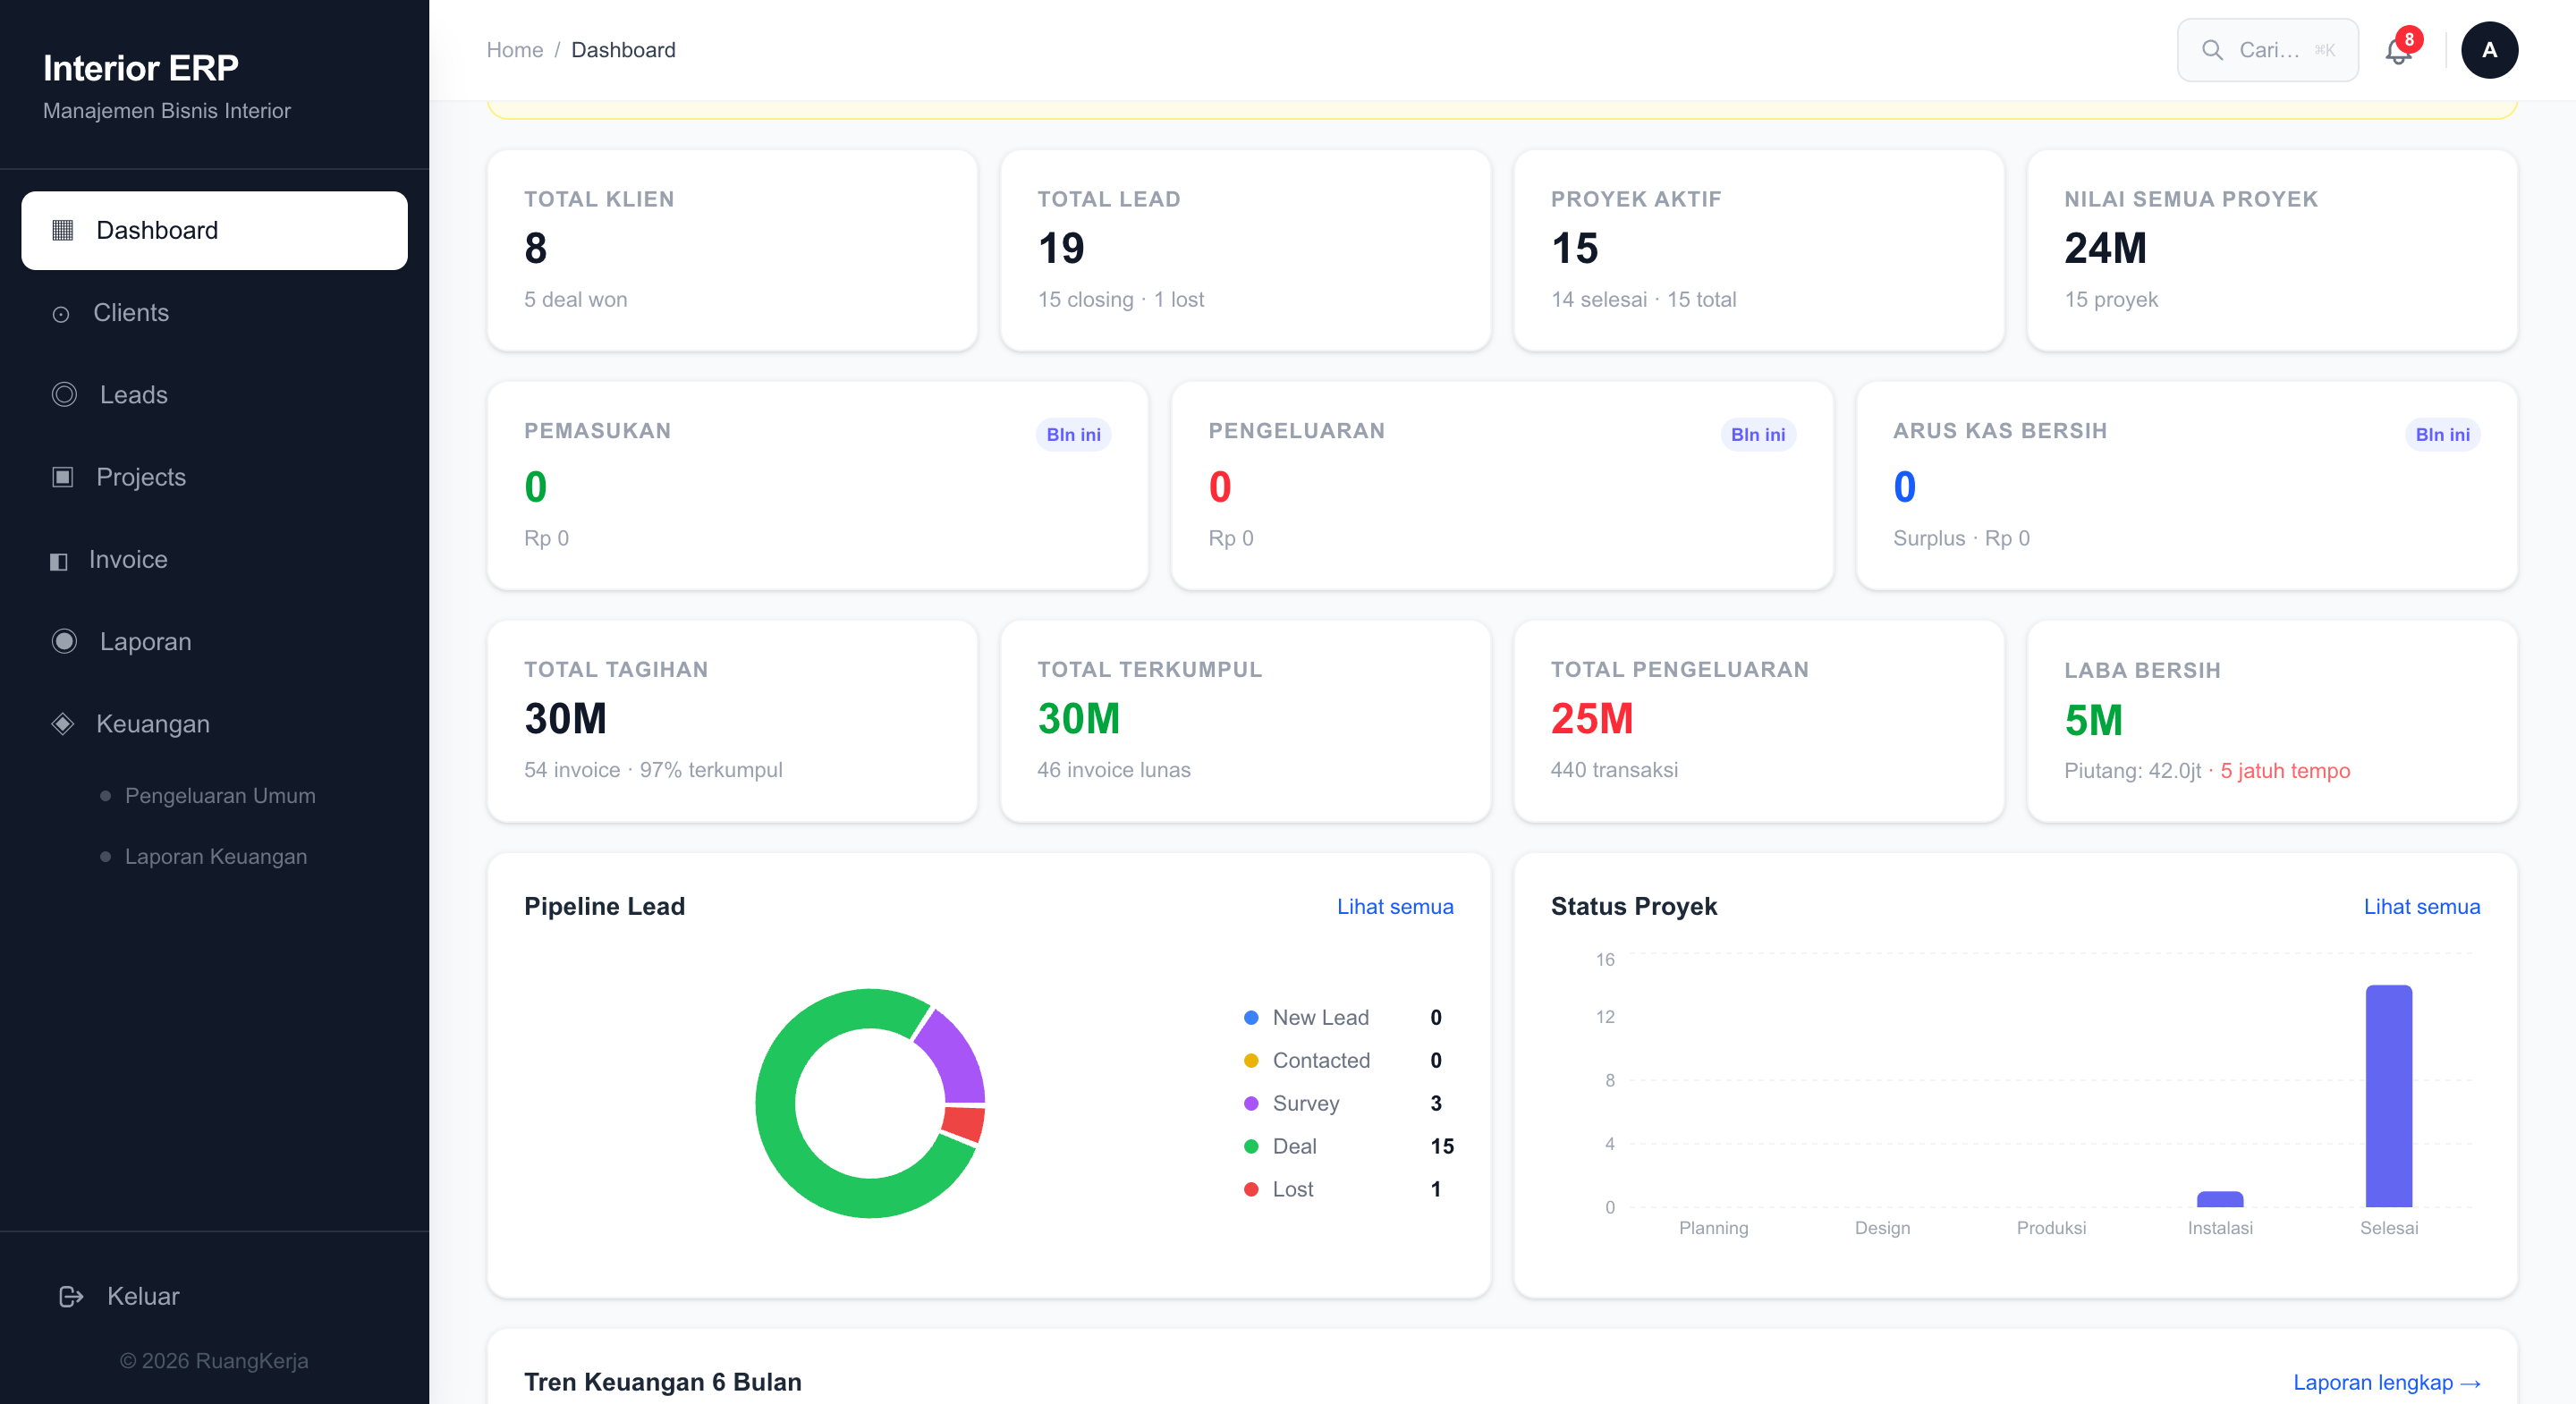Click the Projects square icon
The width and height of the screenshot is (2576, 1404).
coord(62,477)
